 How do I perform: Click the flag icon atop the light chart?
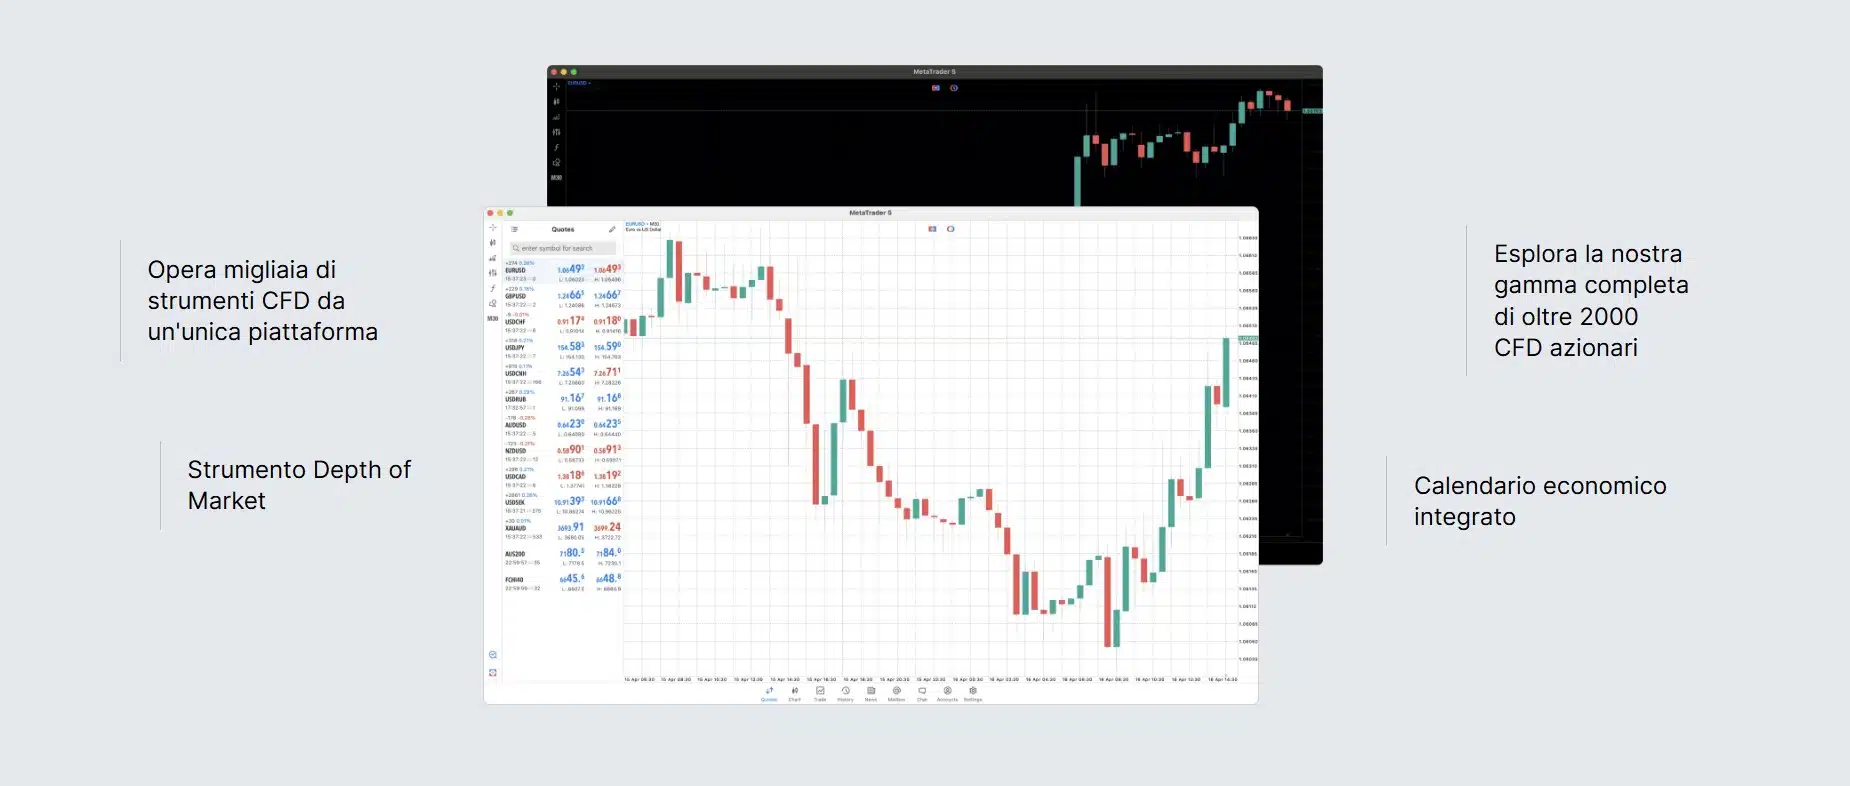(932, 229)
